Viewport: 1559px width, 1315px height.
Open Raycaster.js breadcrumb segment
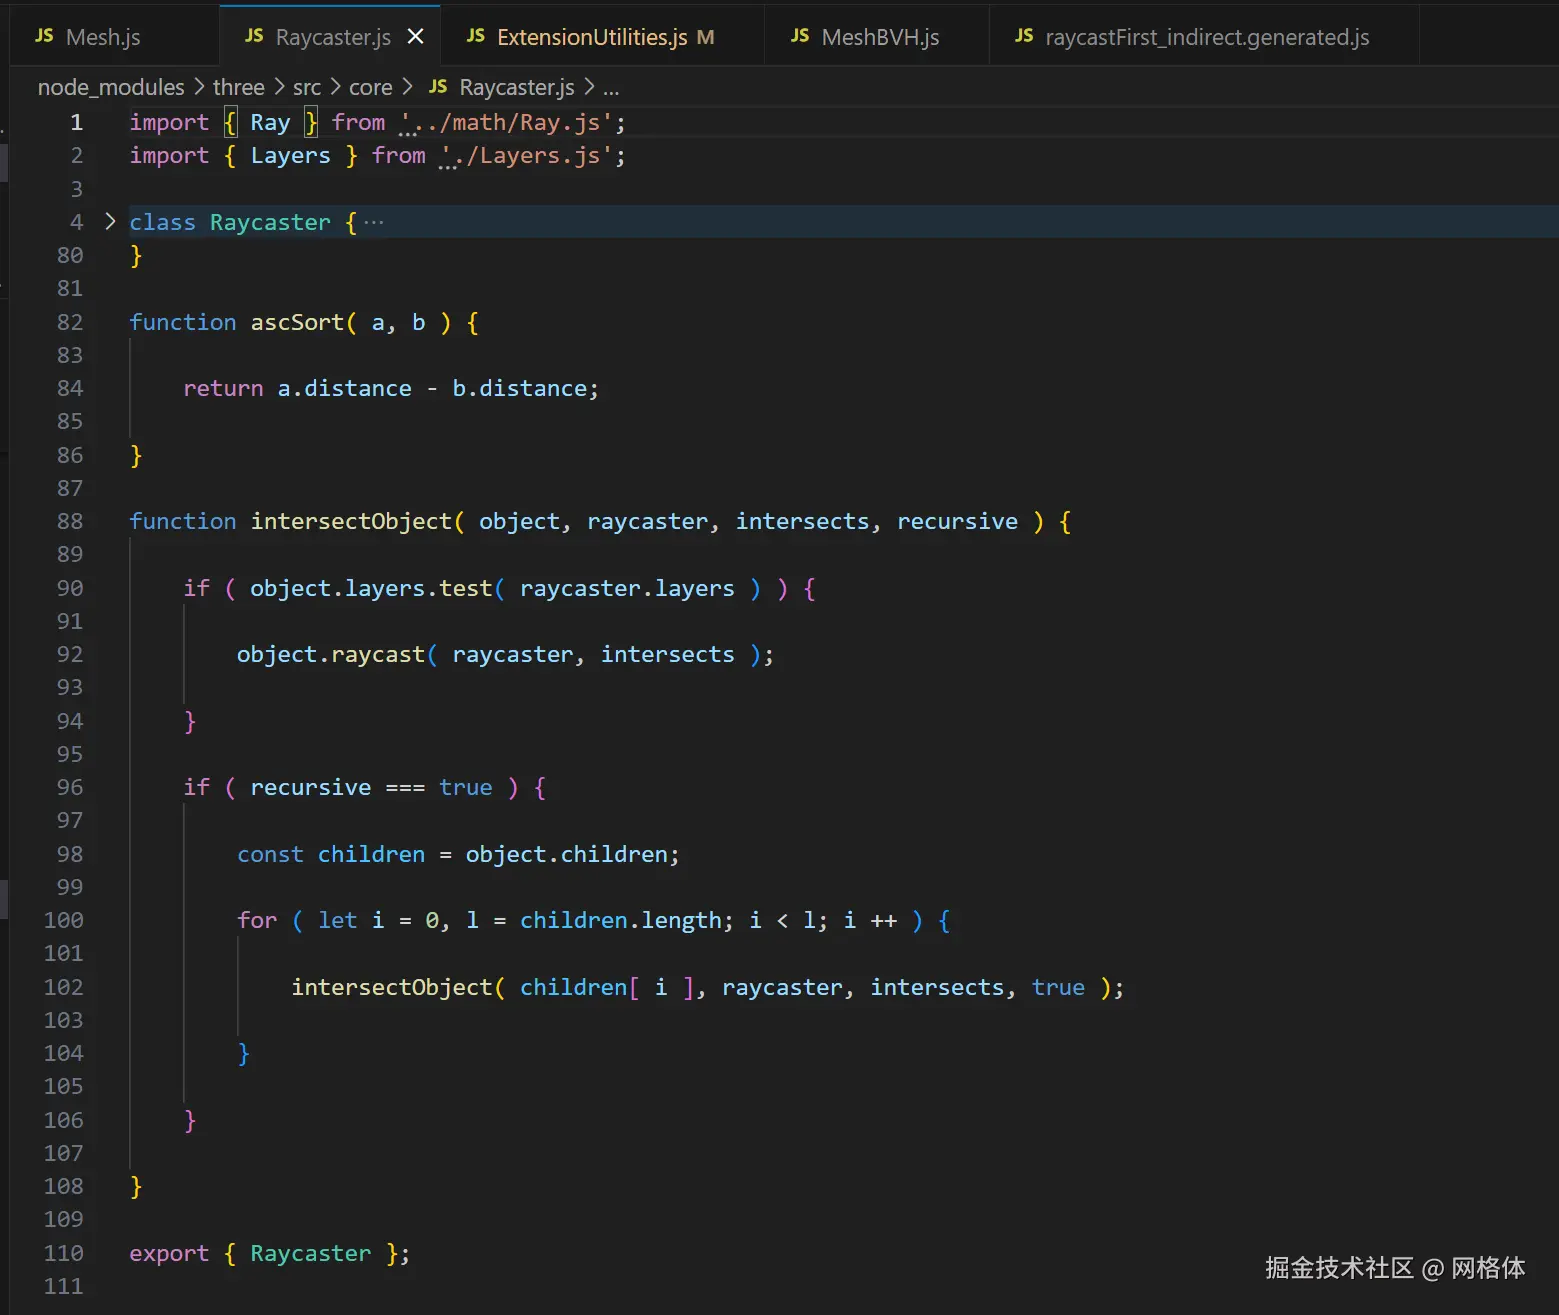[x=517, y=88]
